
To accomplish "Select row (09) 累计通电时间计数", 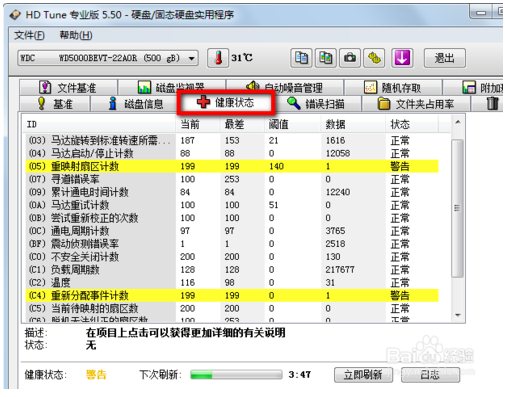I will click(232, 192).
